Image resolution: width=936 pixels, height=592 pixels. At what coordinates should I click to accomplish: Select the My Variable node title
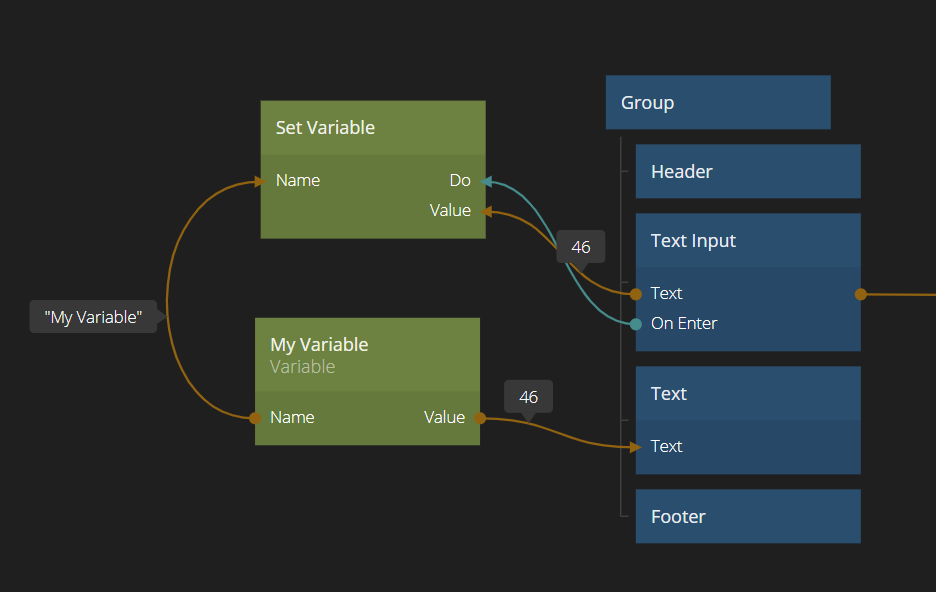(x=319, y=345)
